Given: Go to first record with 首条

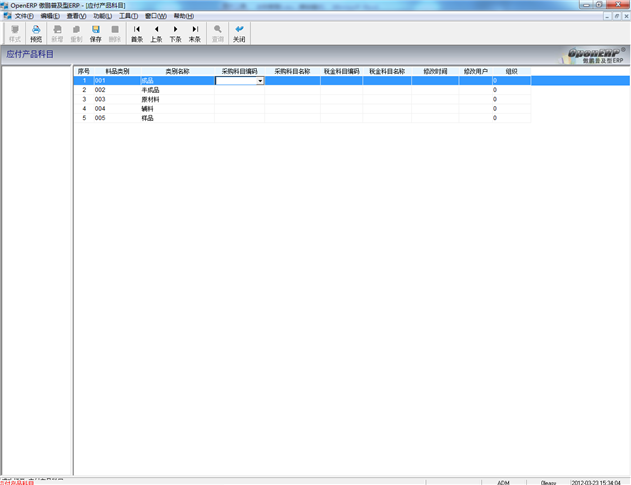Looking at the screenshot, I should pos(137,33).
